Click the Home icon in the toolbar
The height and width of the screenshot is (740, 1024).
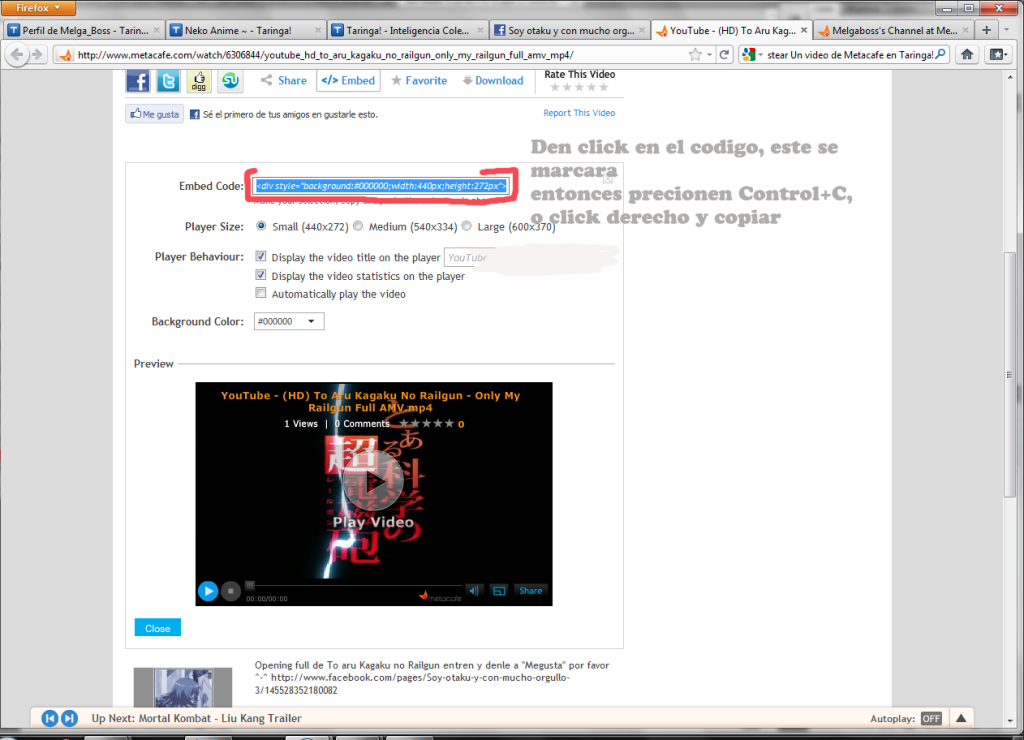pos(967,55)
